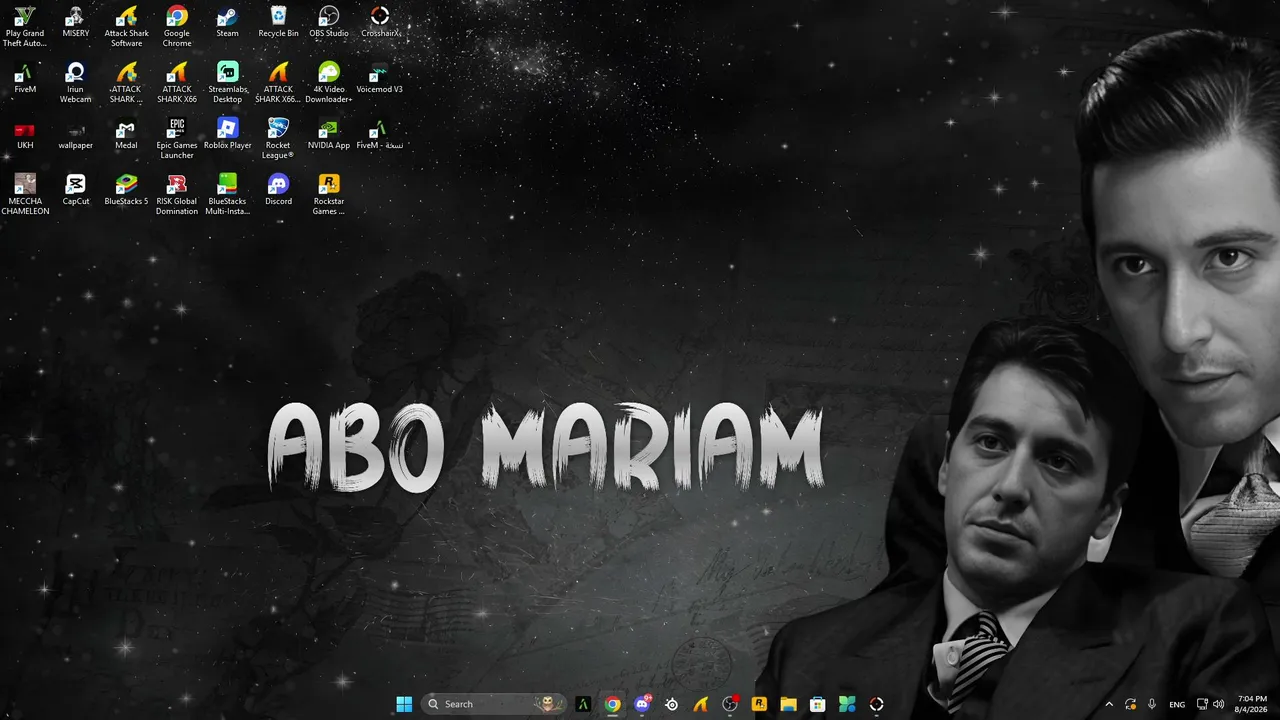Select CrosshairX shortcut on the desktop
This screenshot has width=1280, height=720.
click(380, 22)
